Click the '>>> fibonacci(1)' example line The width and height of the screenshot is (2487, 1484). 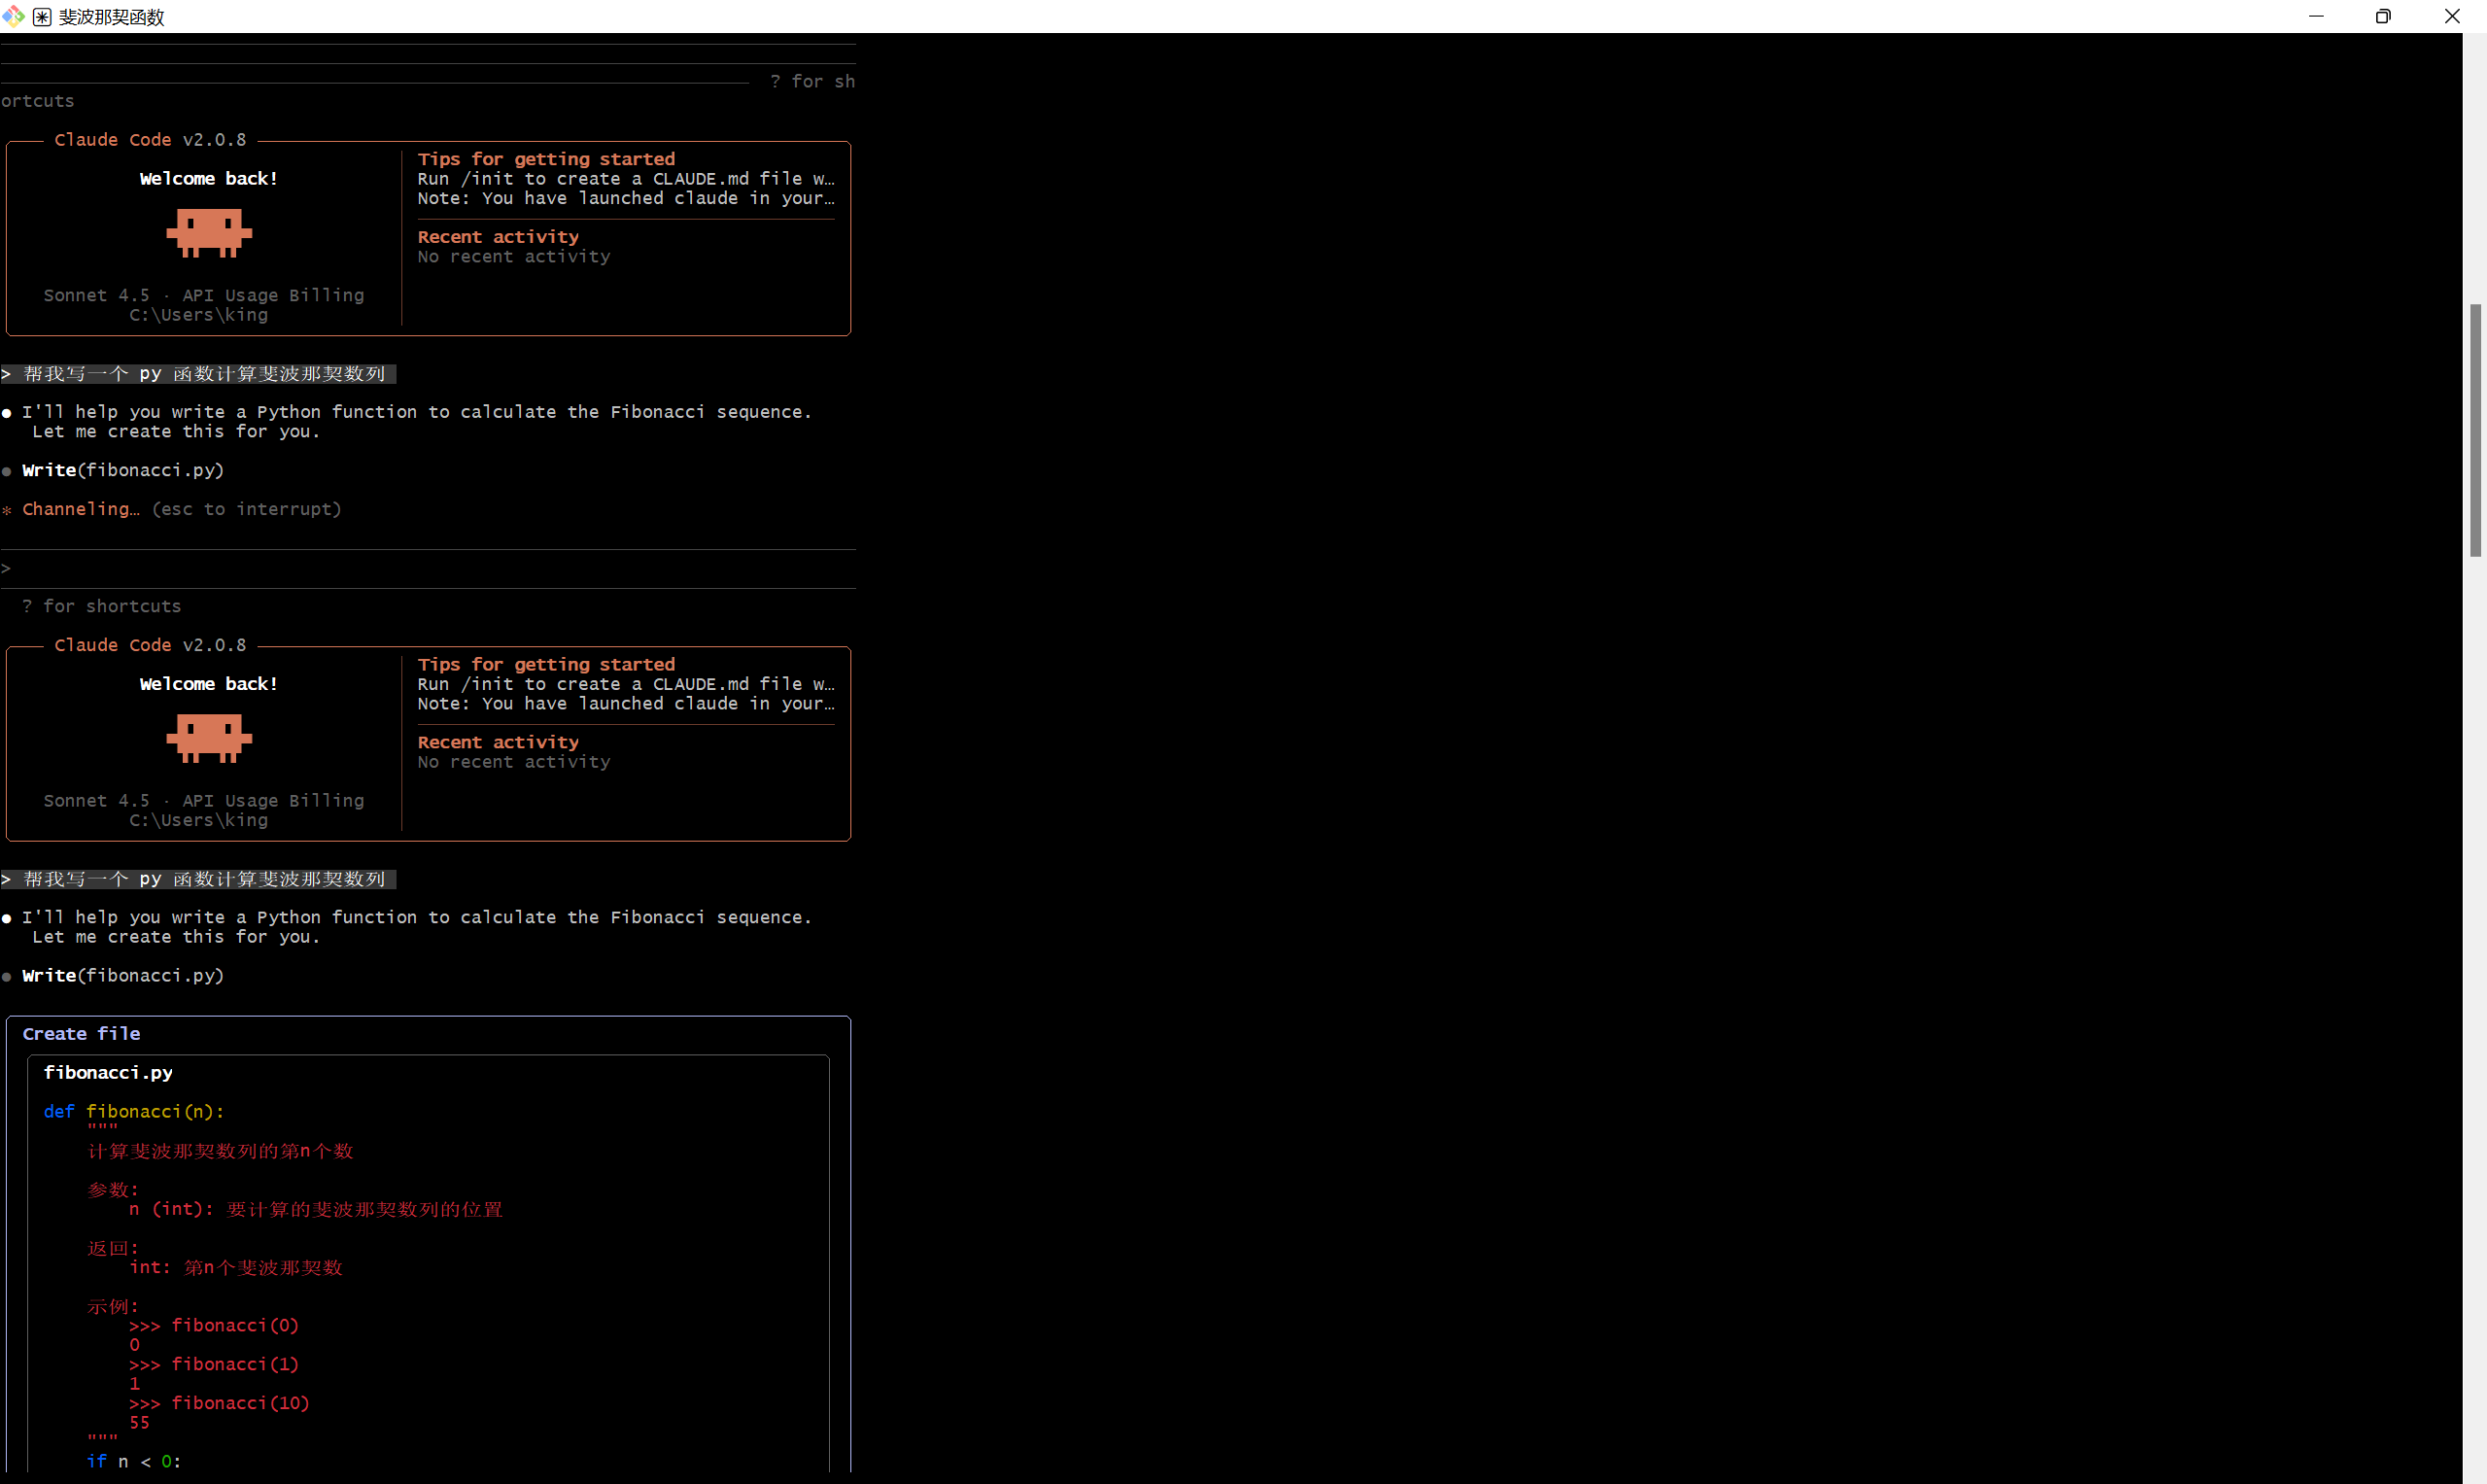tap(214, 1364)
